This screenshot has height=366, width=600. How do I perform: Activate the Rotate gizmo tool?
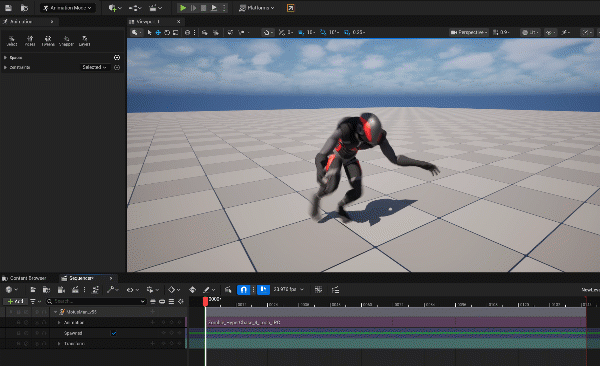(x=167, y=33)
